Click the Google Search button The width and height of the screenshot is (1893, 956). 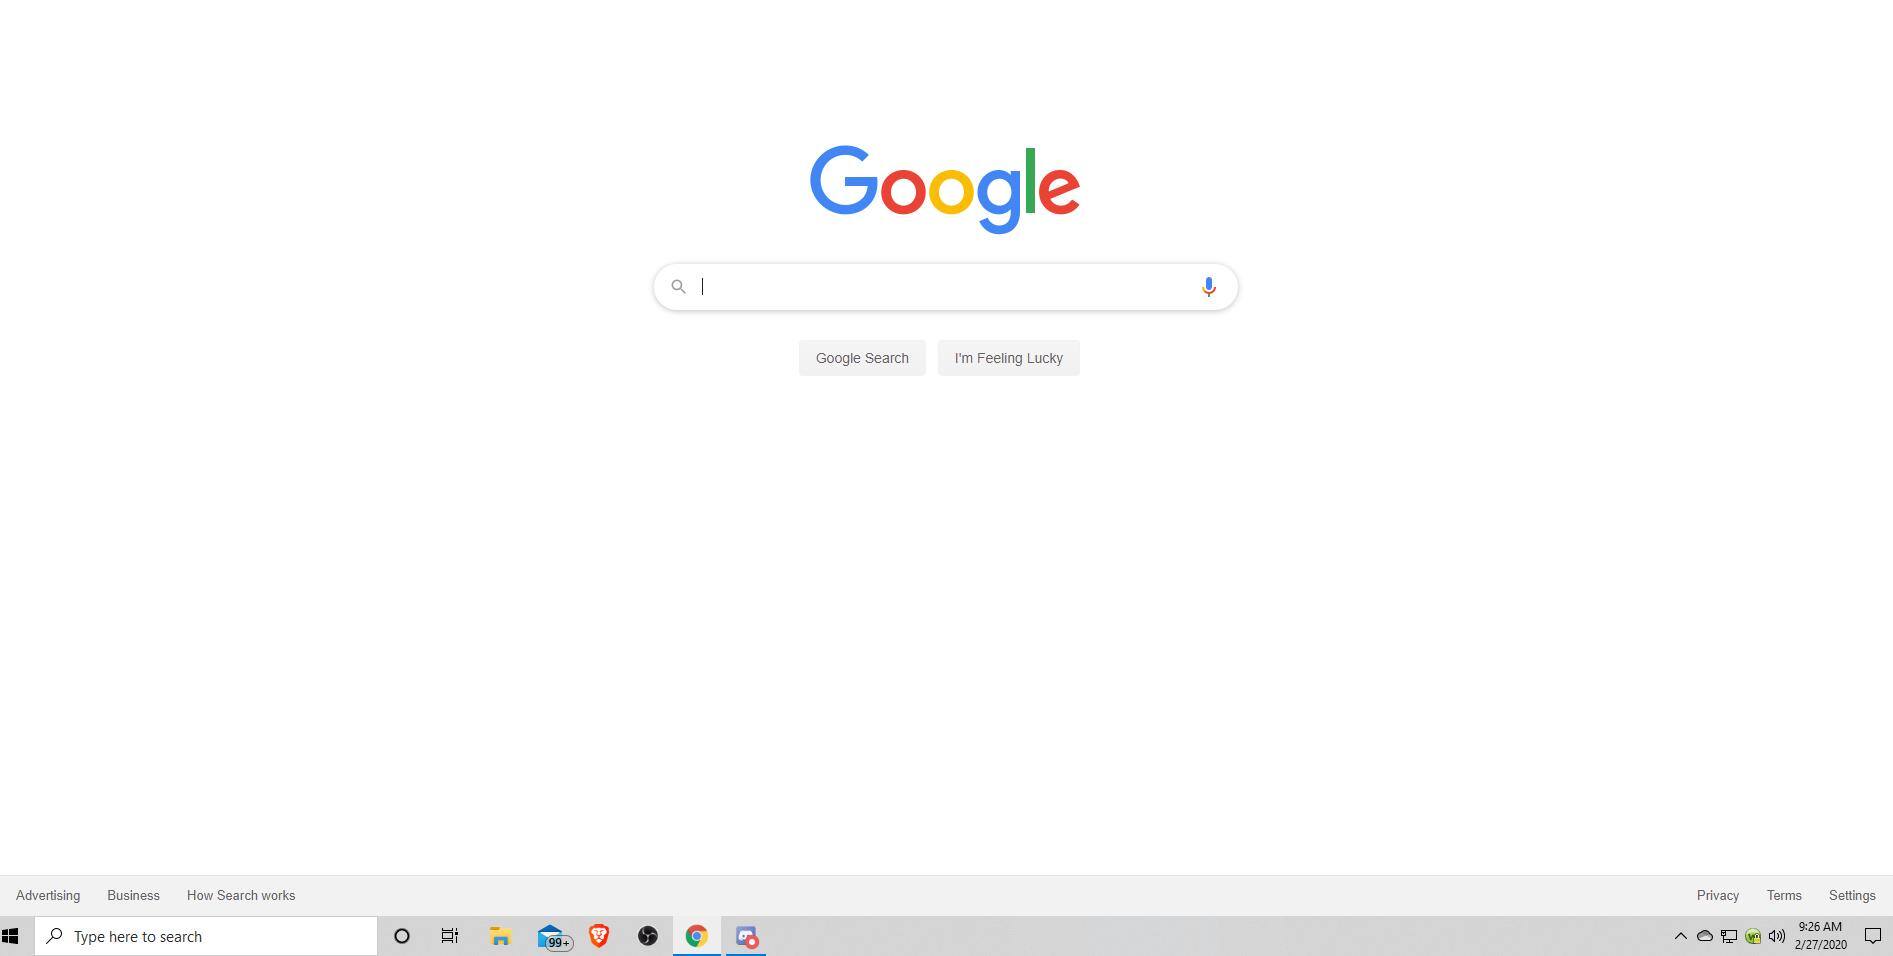[x=862, y=358]
